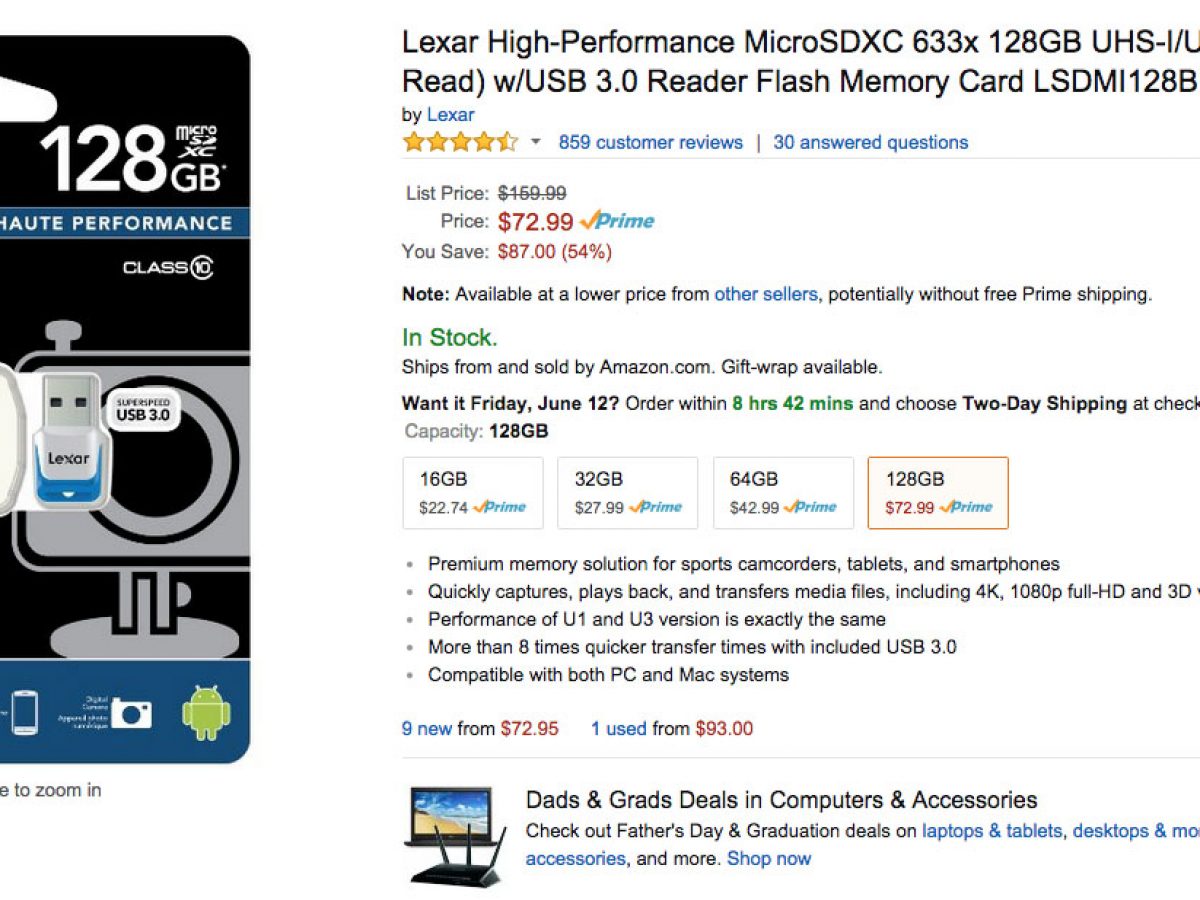1200x900 pixels.
Task: Click the Shop now link
Action: [768, 858]
